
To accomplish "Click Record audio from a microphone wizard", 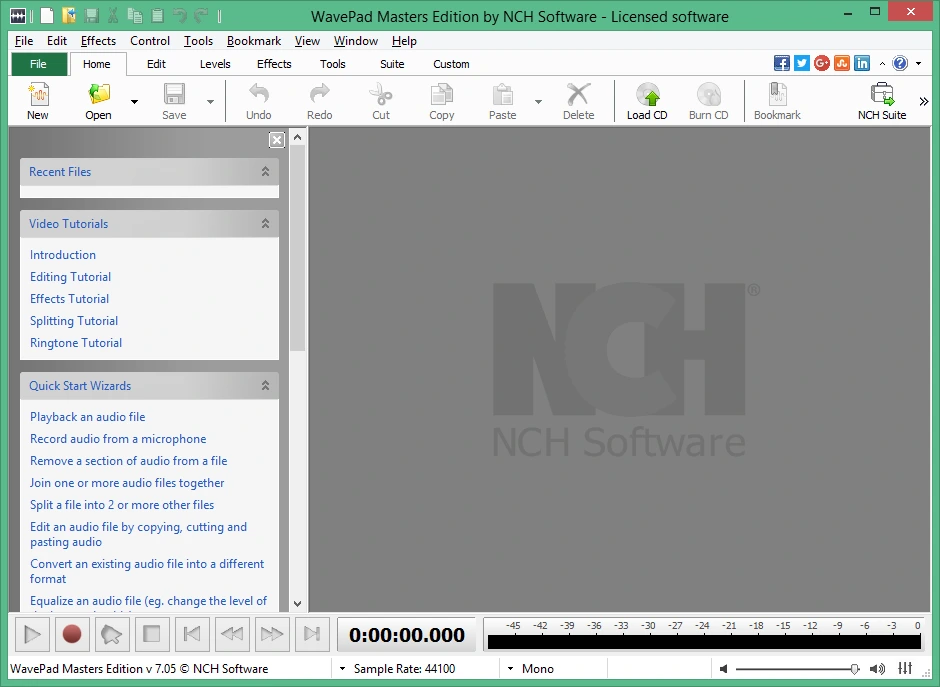I will point(118,439).
